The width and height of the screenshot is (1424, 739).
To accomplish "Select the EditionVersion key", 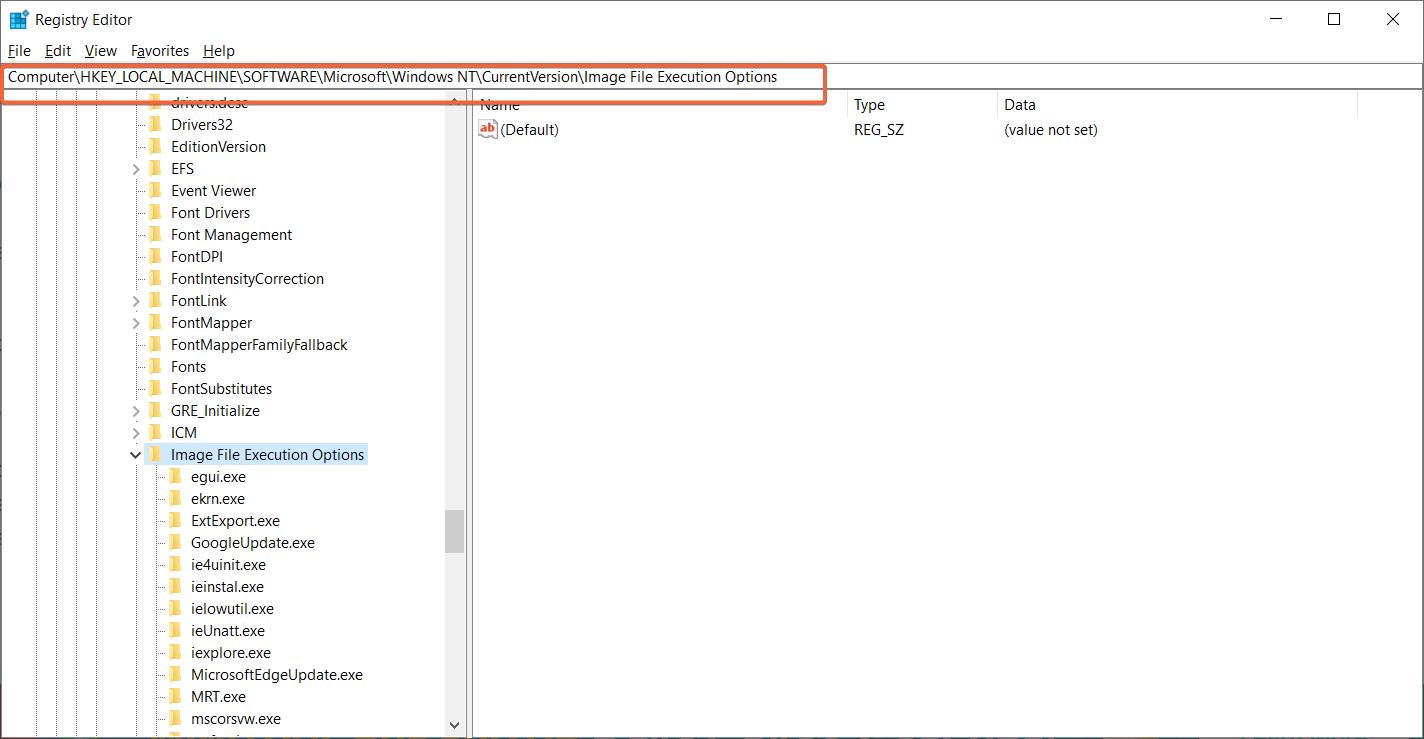I will [218, 147].
